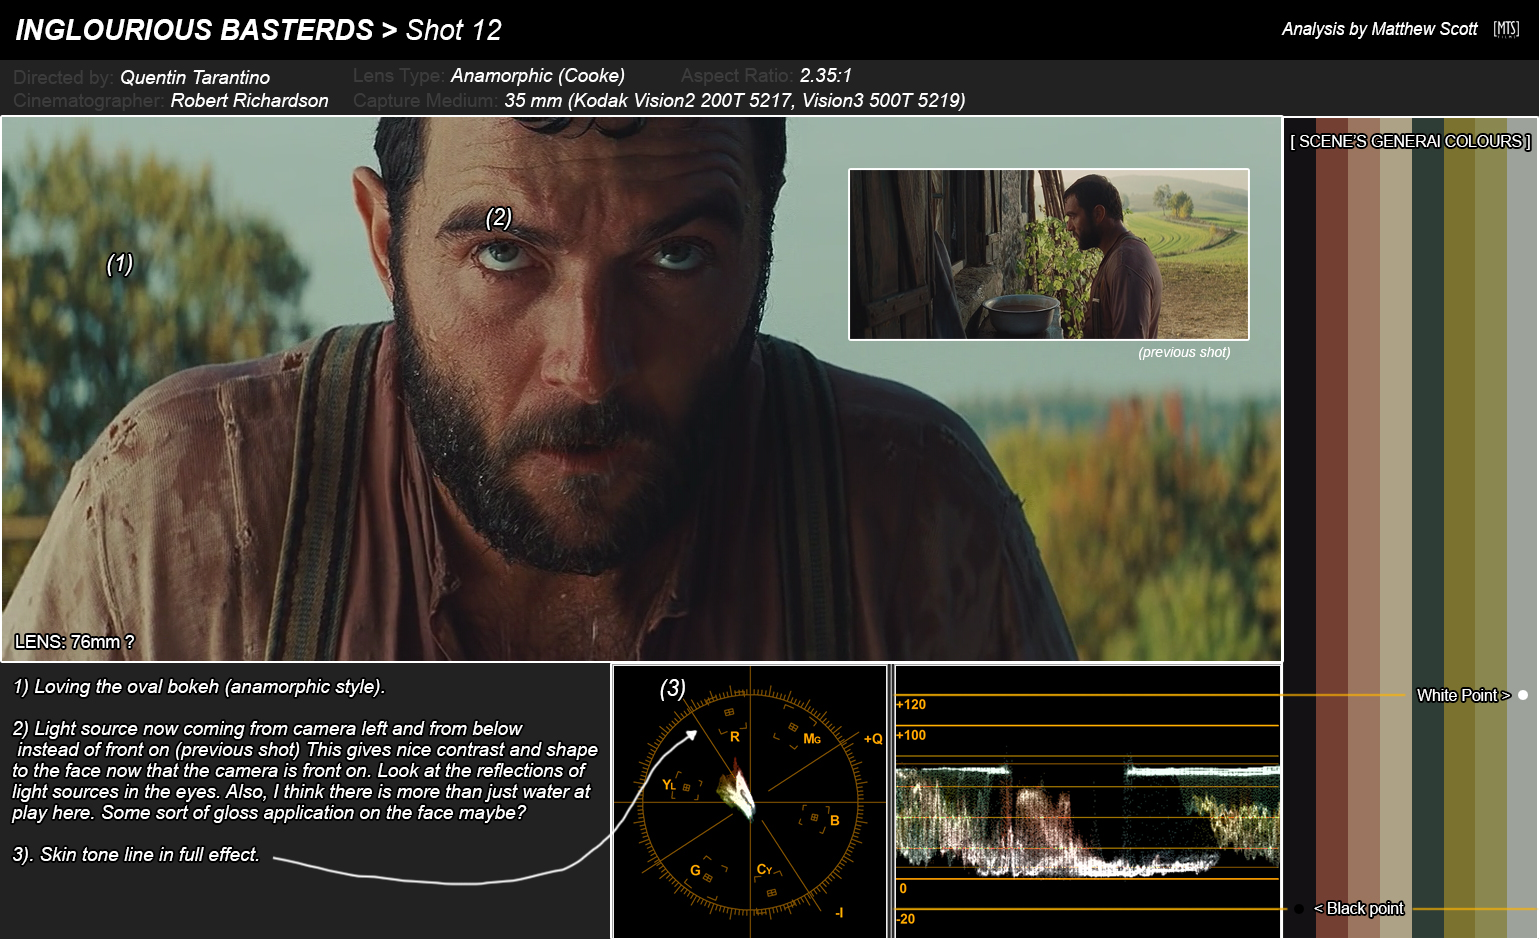This screenshot has height=939, width=1539.
Task: Select the rust-brown stripe in the scene colours
Action: [1332, 528]
